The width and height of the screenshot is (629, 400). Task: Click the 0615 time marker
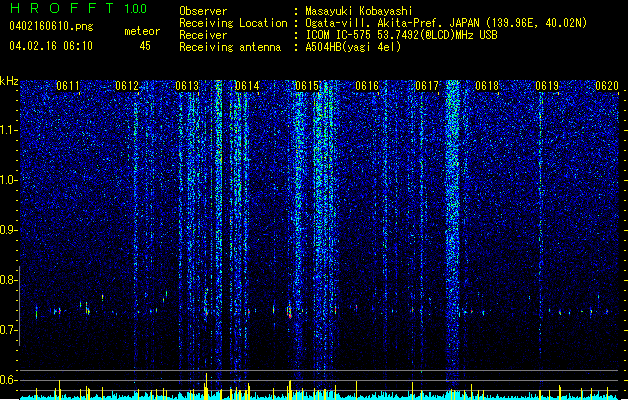pos(307,86)
